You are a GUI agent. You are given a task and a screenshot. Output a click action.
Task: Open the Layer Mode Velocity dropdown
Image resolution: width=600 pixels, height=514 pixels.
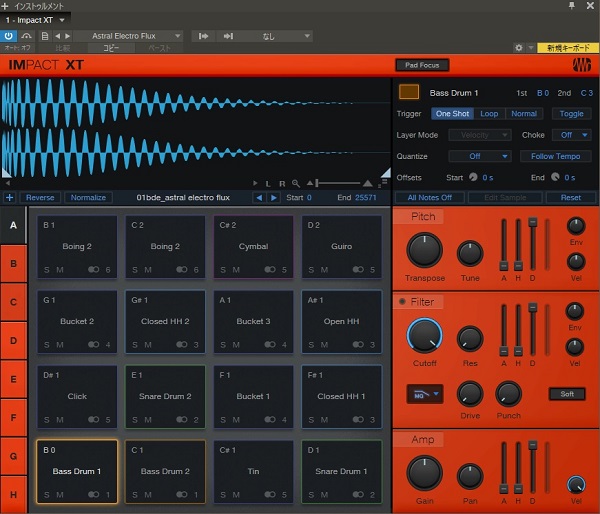[480, 135]
